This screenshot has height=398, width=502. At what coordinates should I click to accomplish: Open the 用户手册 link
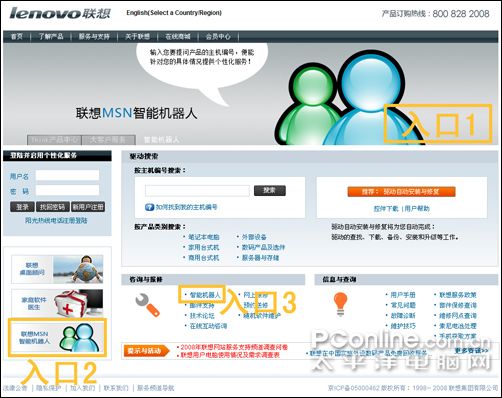pos(403,295)
